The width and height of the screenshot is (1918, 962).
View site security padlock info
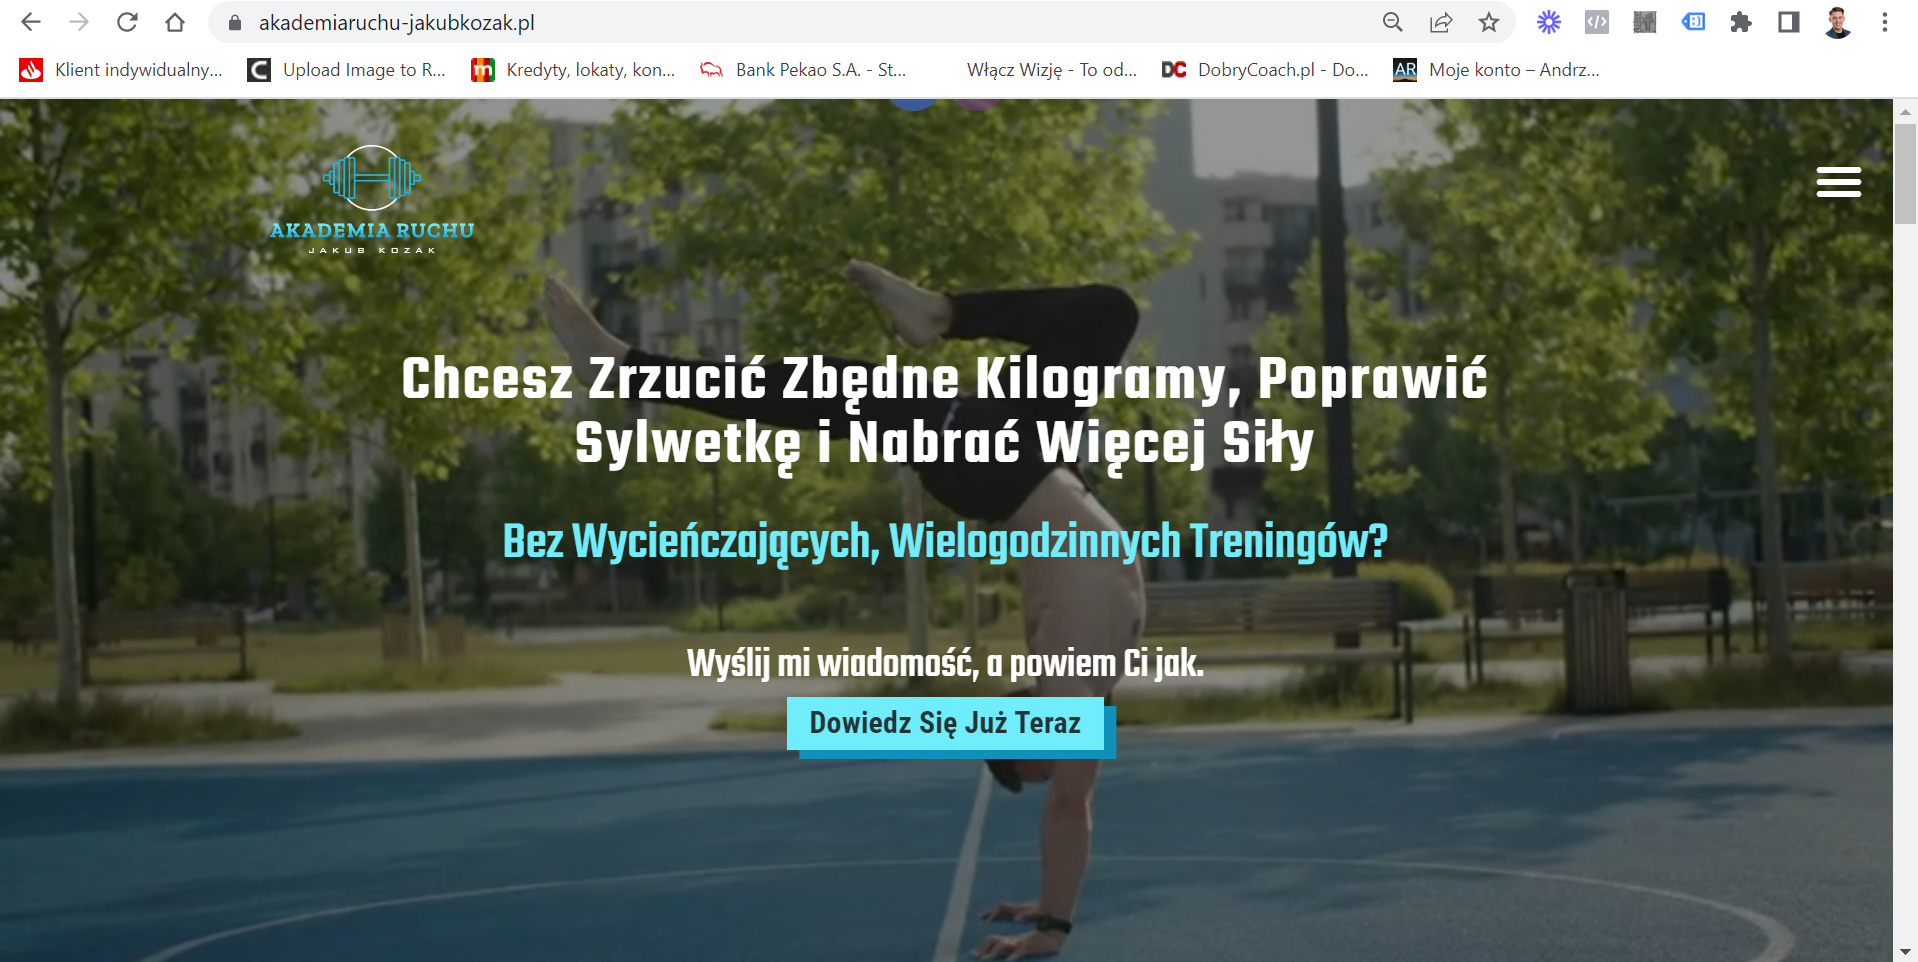(x=235, y=23)
